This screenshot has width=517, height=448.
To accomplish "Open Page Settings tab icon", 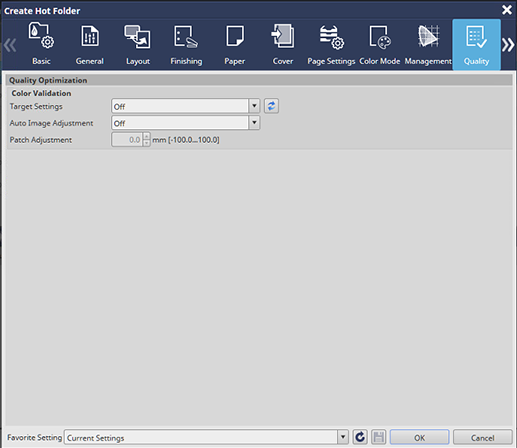I will [x=331, y=37].
